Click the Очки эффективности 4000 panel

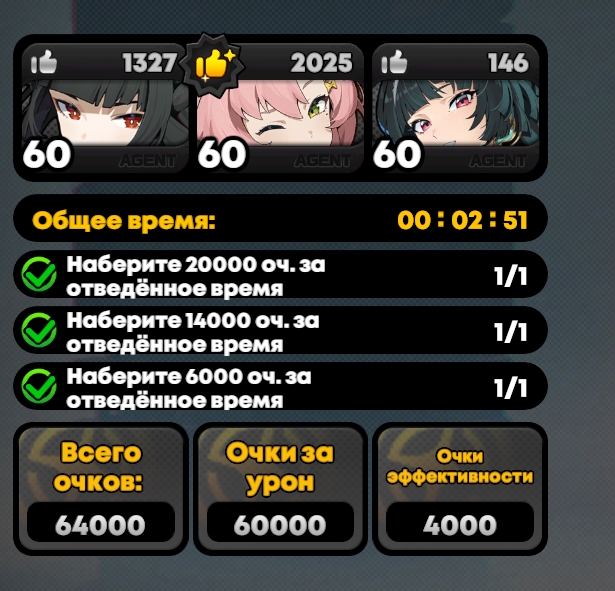coord(460,489)
